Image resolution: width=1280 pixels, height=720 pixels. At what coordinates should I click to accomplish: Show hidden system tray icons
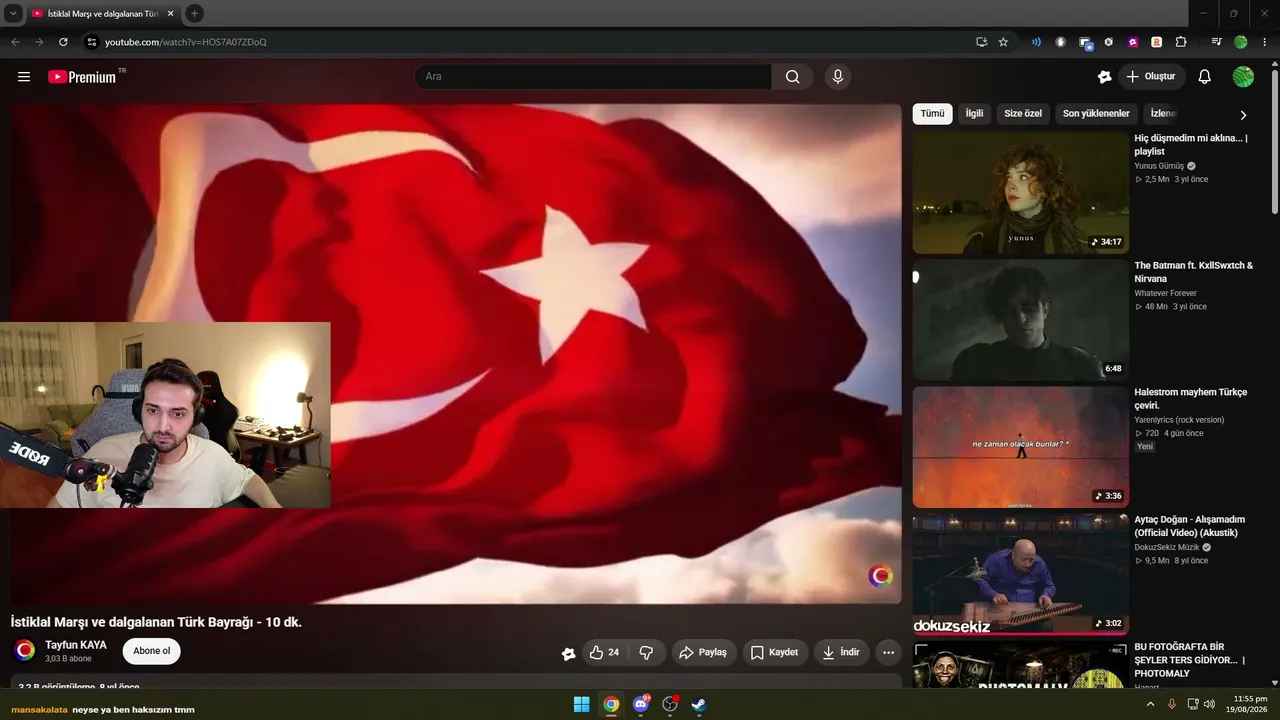pos(1150,704)
